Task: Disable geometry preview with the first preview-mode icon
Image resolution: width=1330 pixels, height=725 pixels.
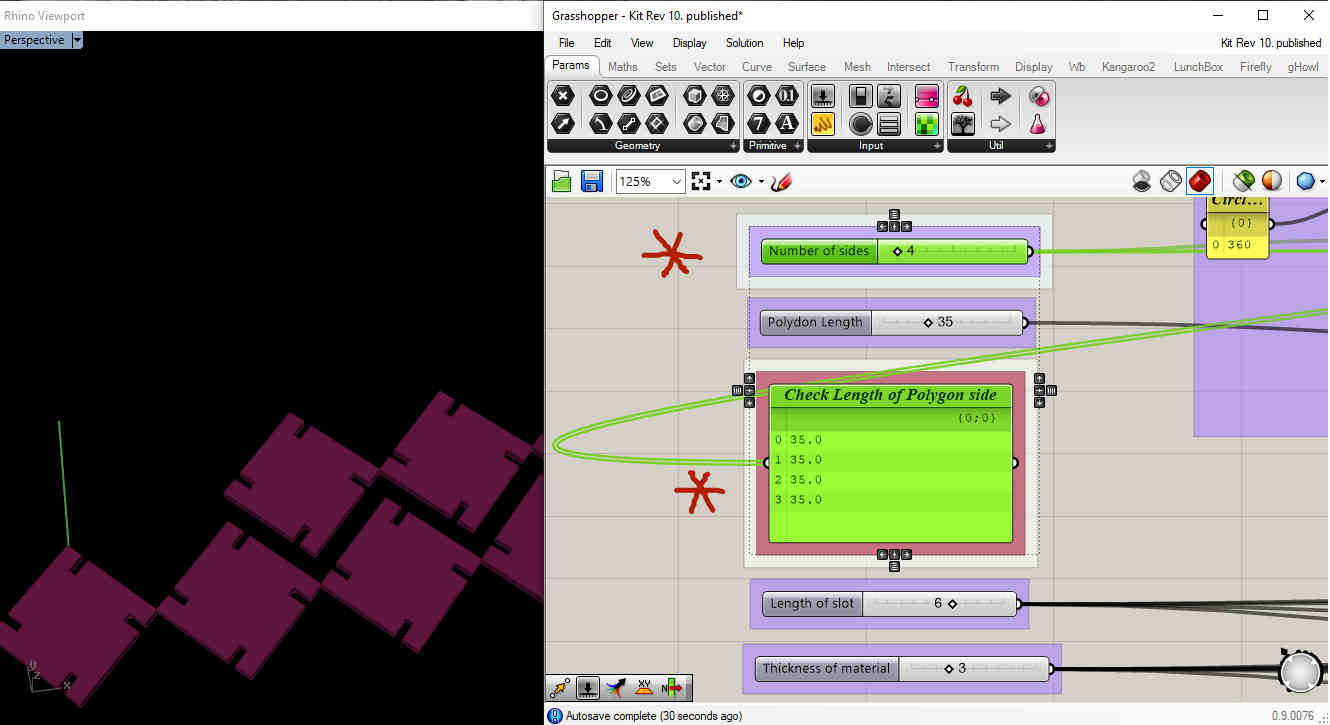Action: click(1141, 181)
